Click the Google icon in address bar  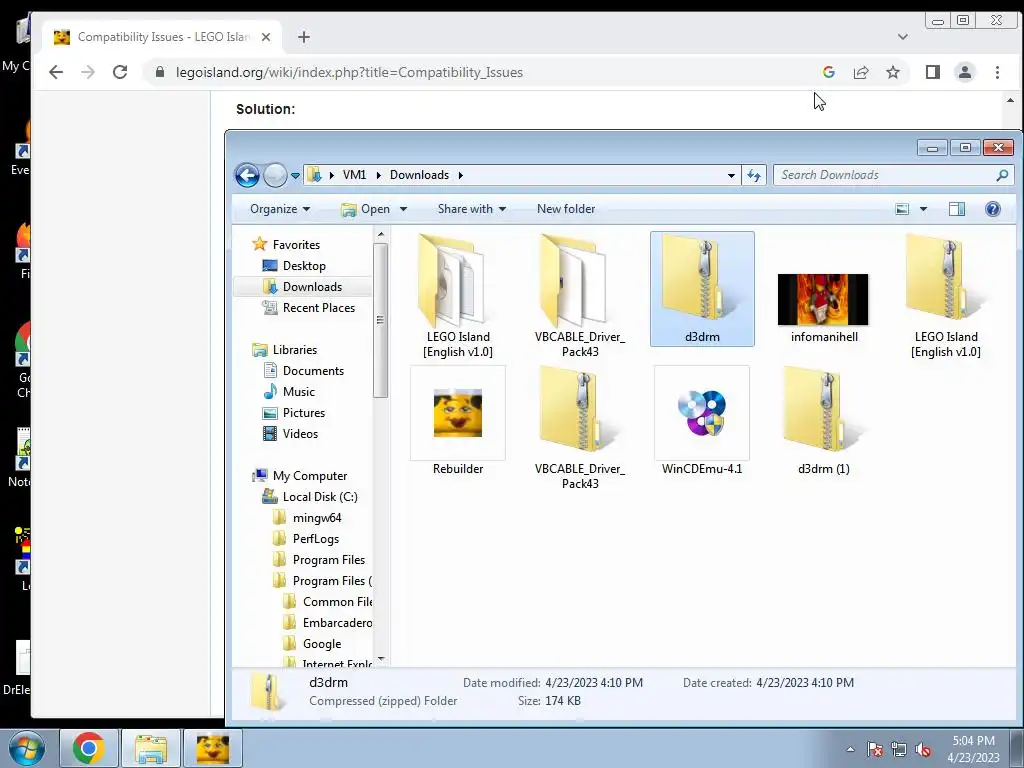click(829, 72)
